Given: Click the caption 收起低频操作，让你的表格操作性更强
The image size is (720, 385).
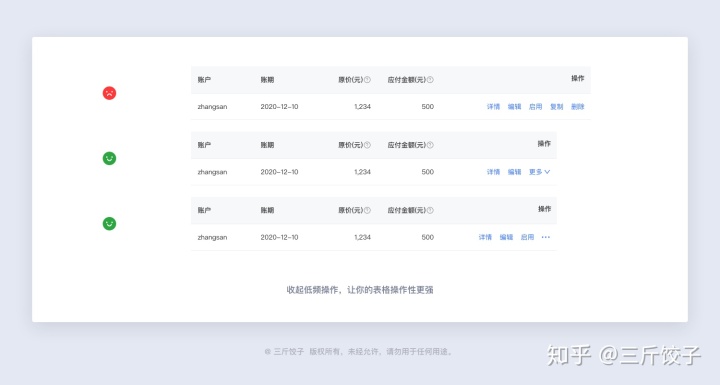Looking at the screenshot, I should click(x=360, y=290).
